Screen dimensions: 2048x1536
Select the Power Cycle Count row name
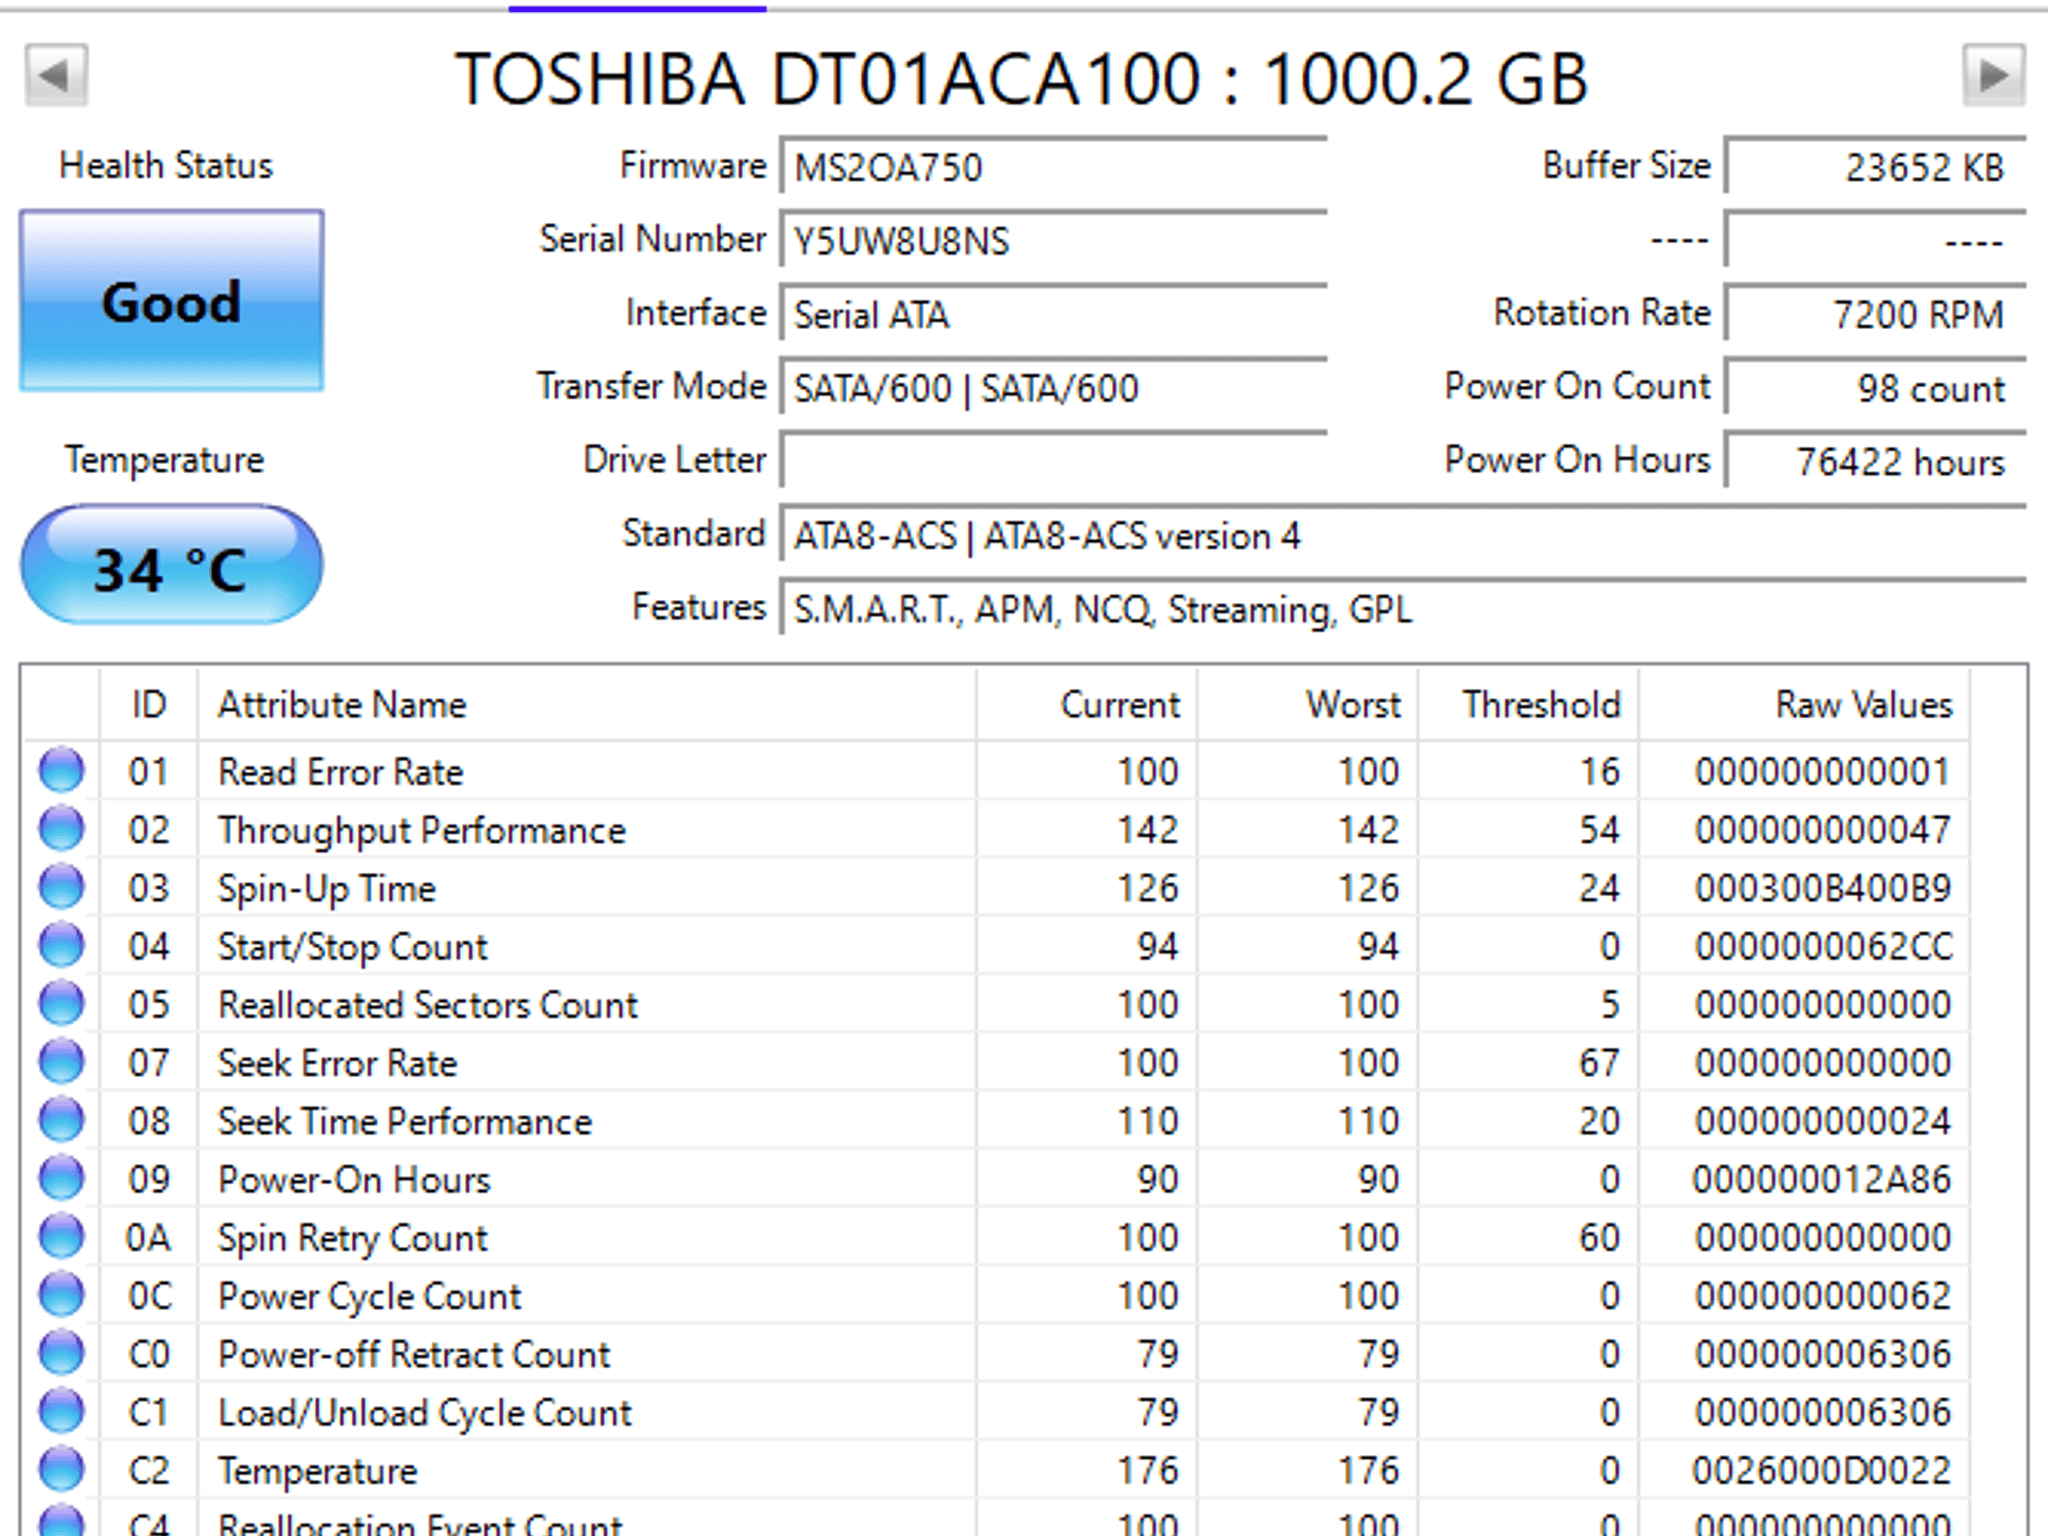[370, 1297]
